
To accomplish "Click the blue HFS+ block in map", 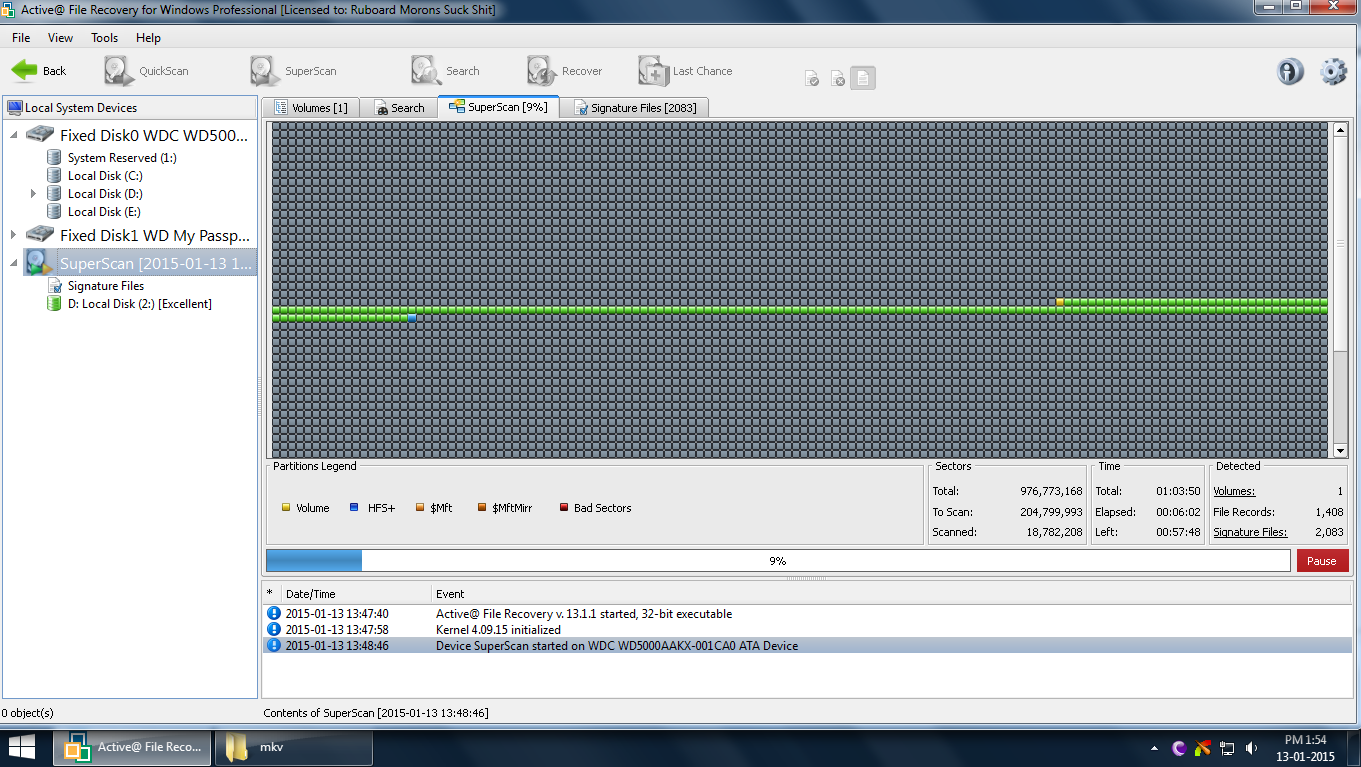I will pos(411,317).
